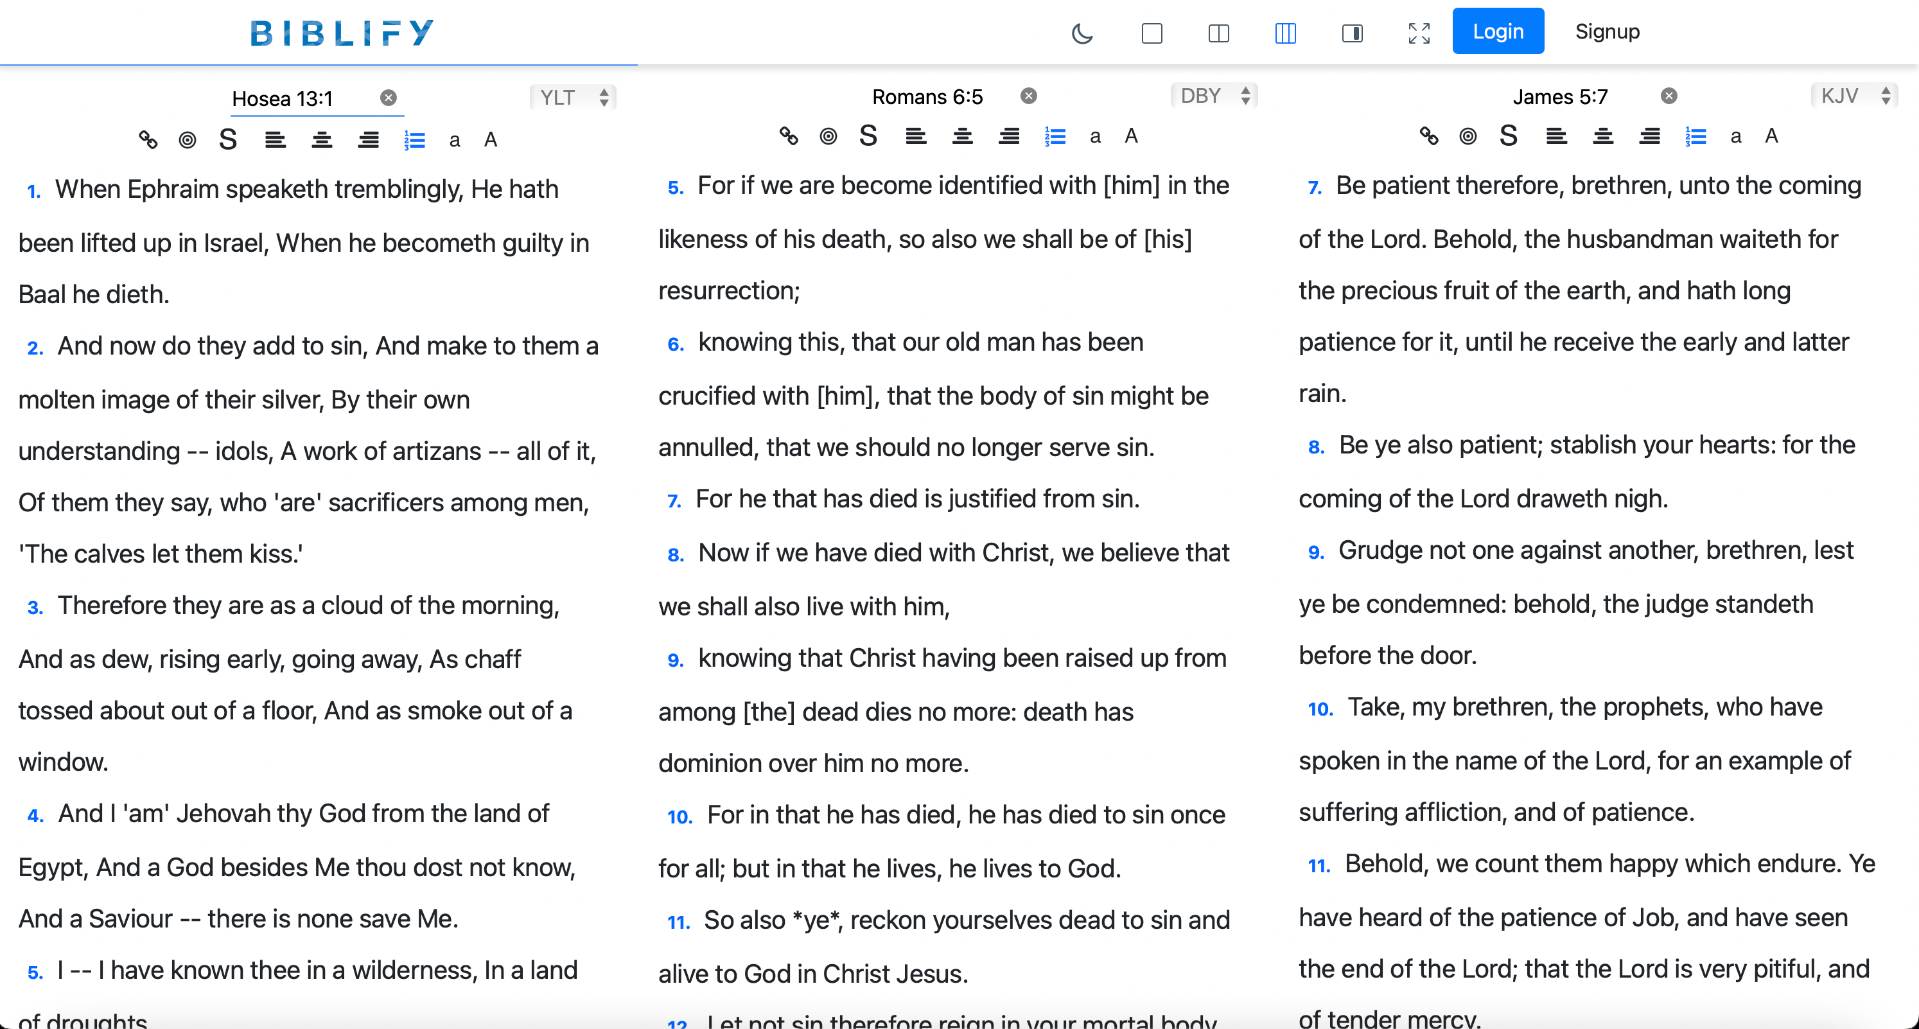Align text left in James panel
Screen dimensions: 1919x1029
pyautogui.click(x=1556, y=136)
